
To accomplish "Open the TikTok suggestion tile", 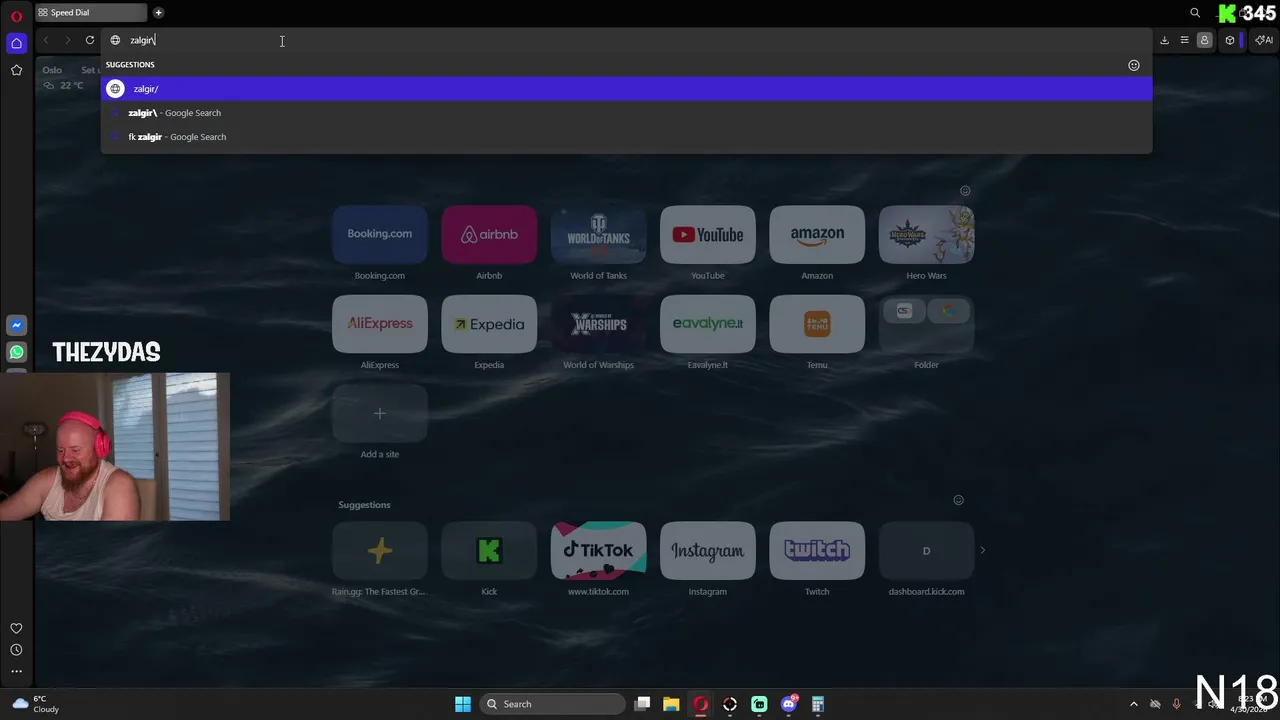I will point(598,550).
